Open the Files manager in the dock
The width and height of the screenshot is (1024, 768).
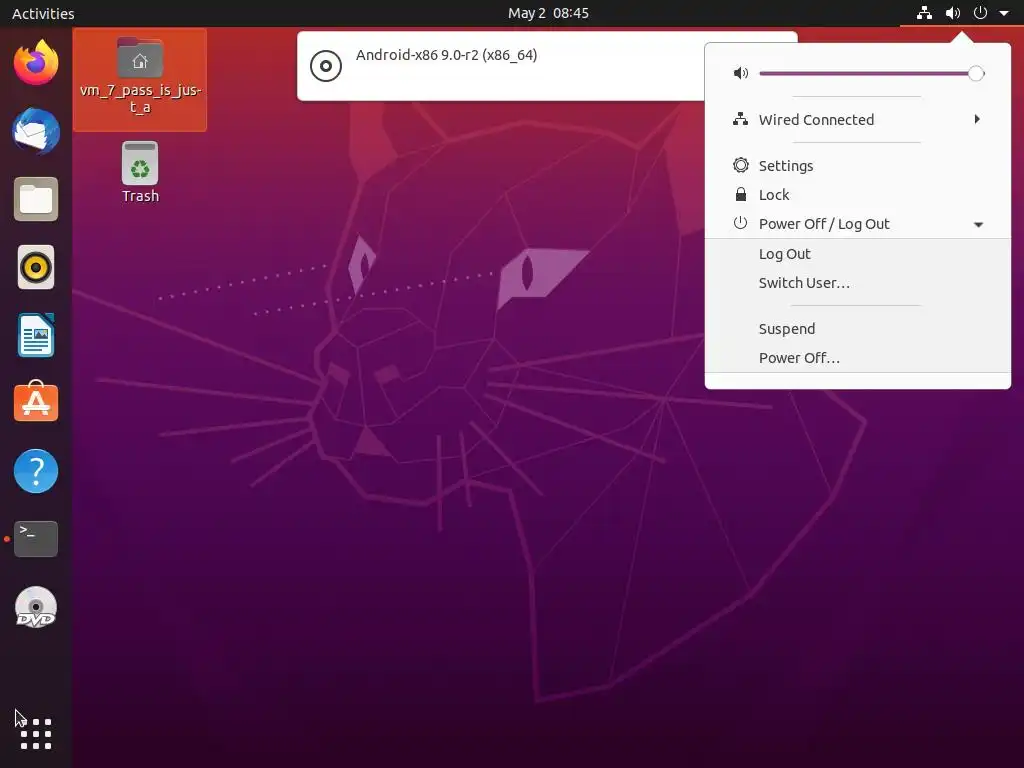pos(36,199)
